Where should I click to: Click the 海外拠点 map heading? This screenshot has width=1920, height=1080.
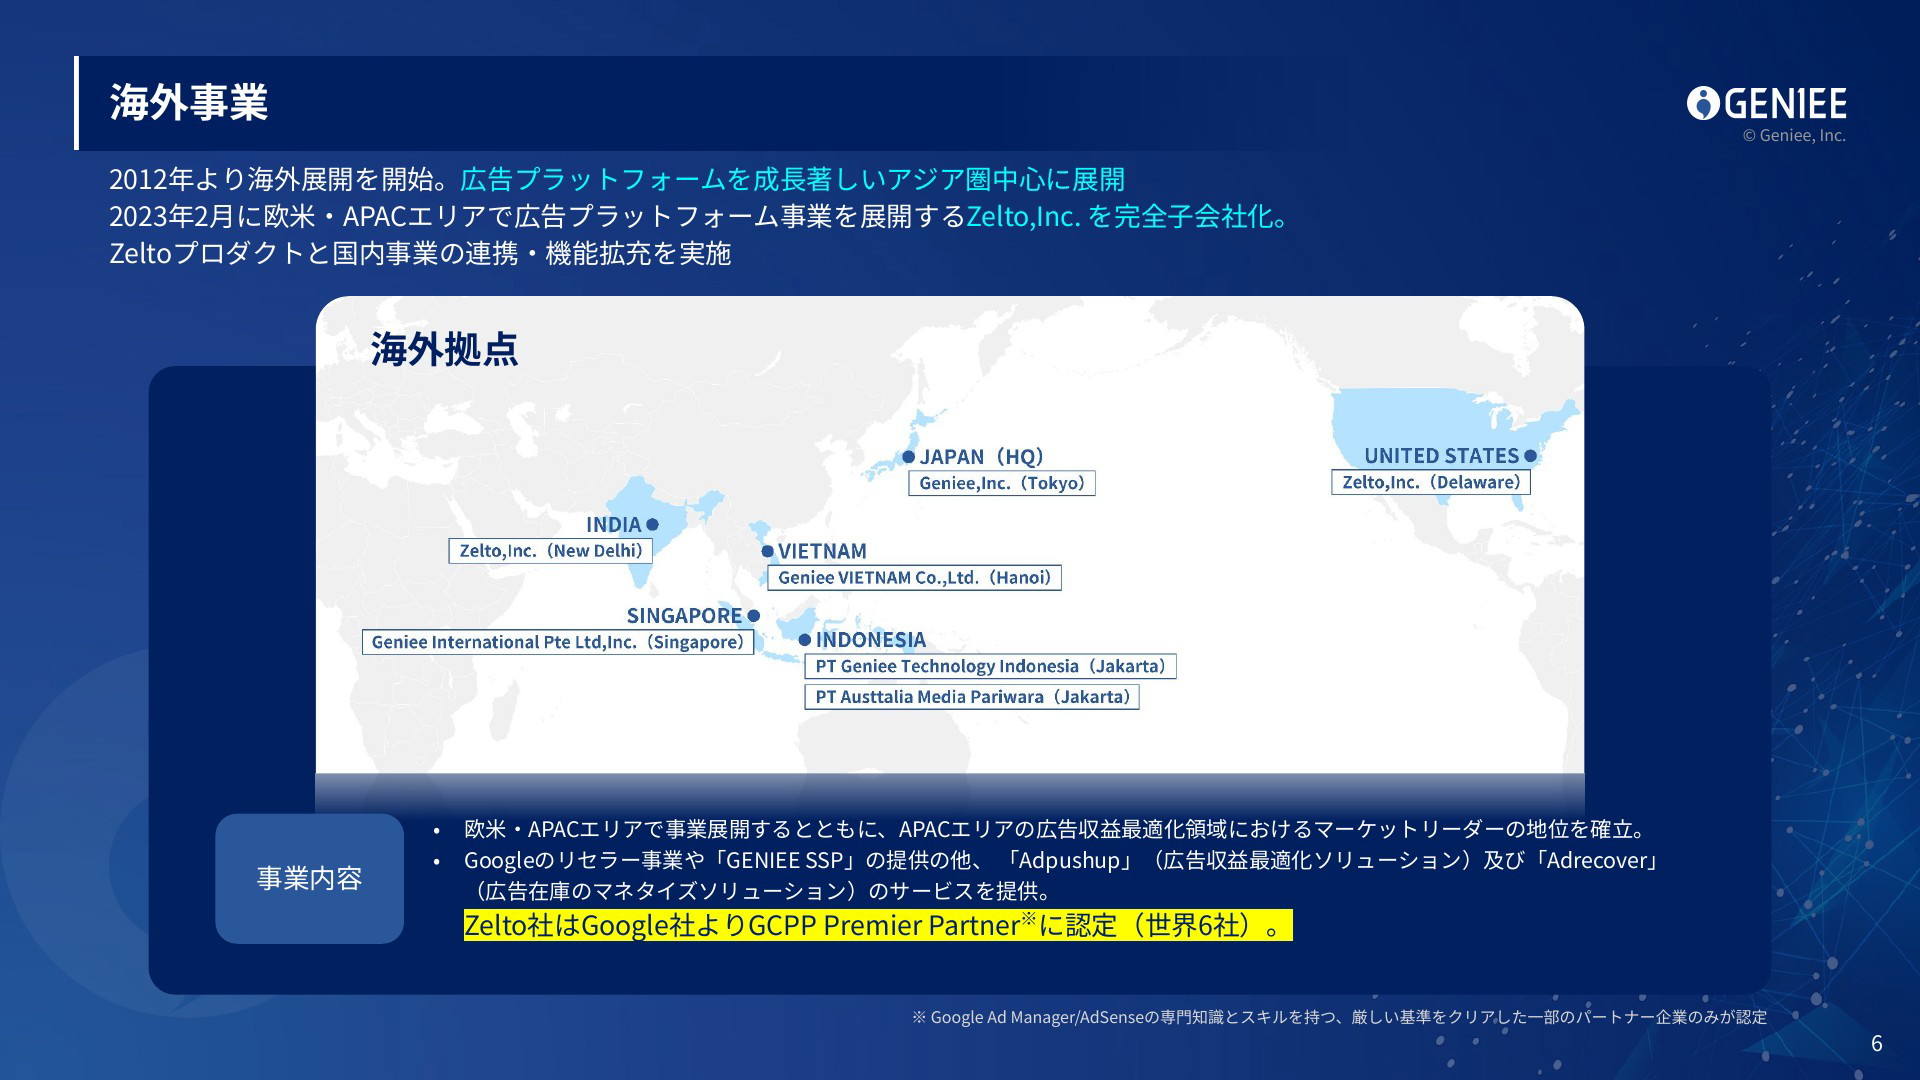pos(445,349)
